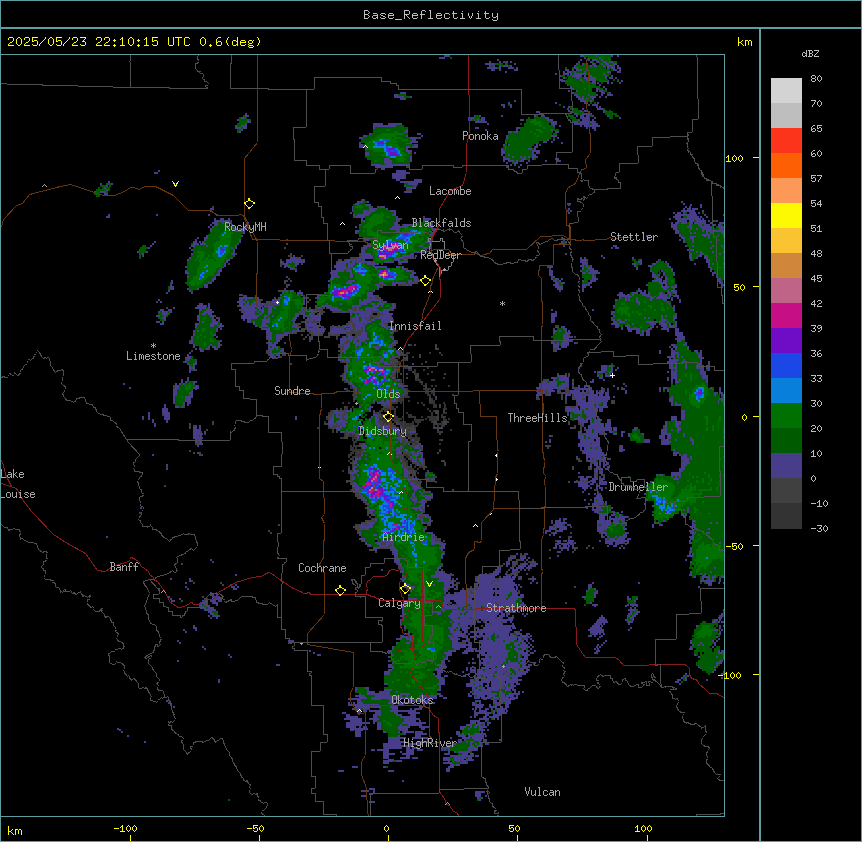Click the 50 tick label on bottom axis

[x=514, y=828]
